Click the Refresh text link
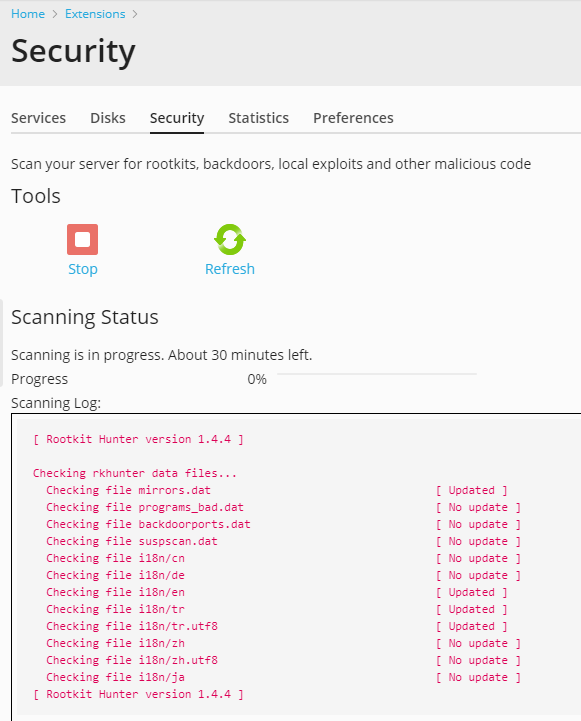Image resolution: width=581 pixels, height=721 pixels. [x=230, y=269]
